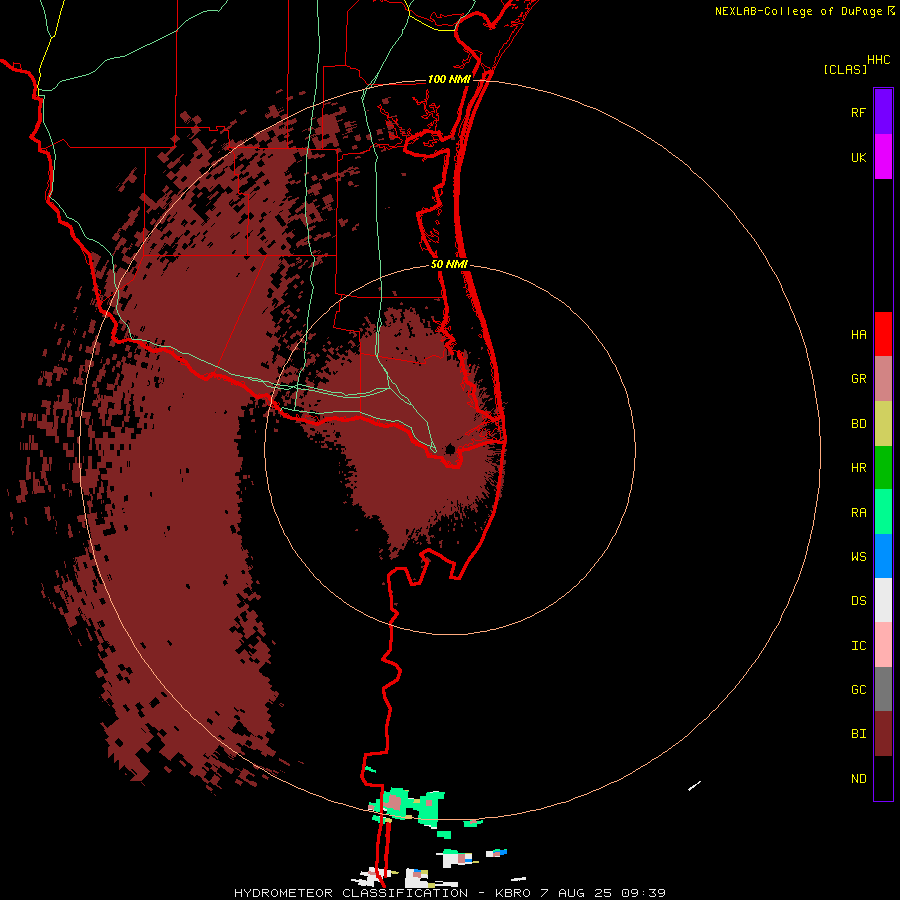Click the KBRO station identifier
Image resolution: width=900 pixels, height=900 pixels.
click(x=514, y=893)
